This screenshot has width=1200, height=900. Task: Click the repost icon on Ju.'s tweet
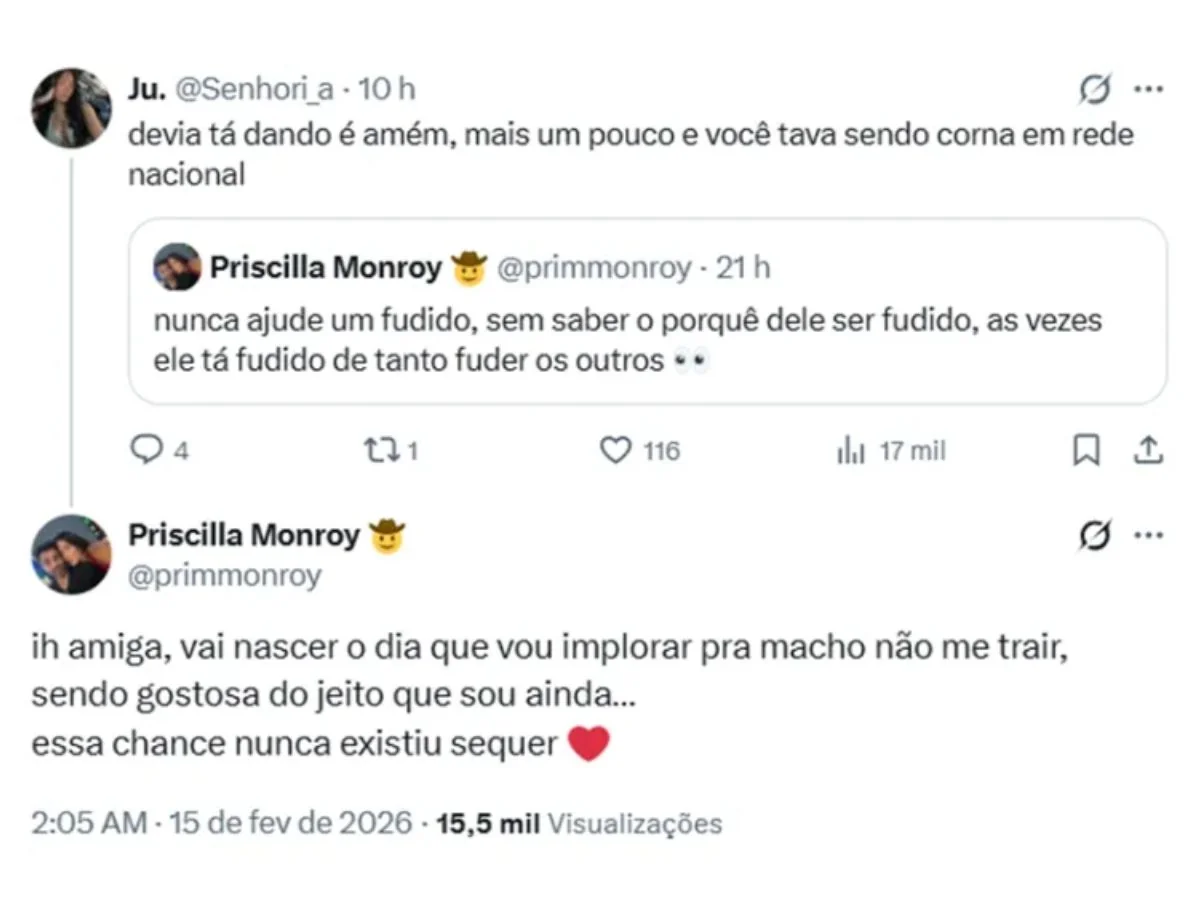click(x=380, y=452)
